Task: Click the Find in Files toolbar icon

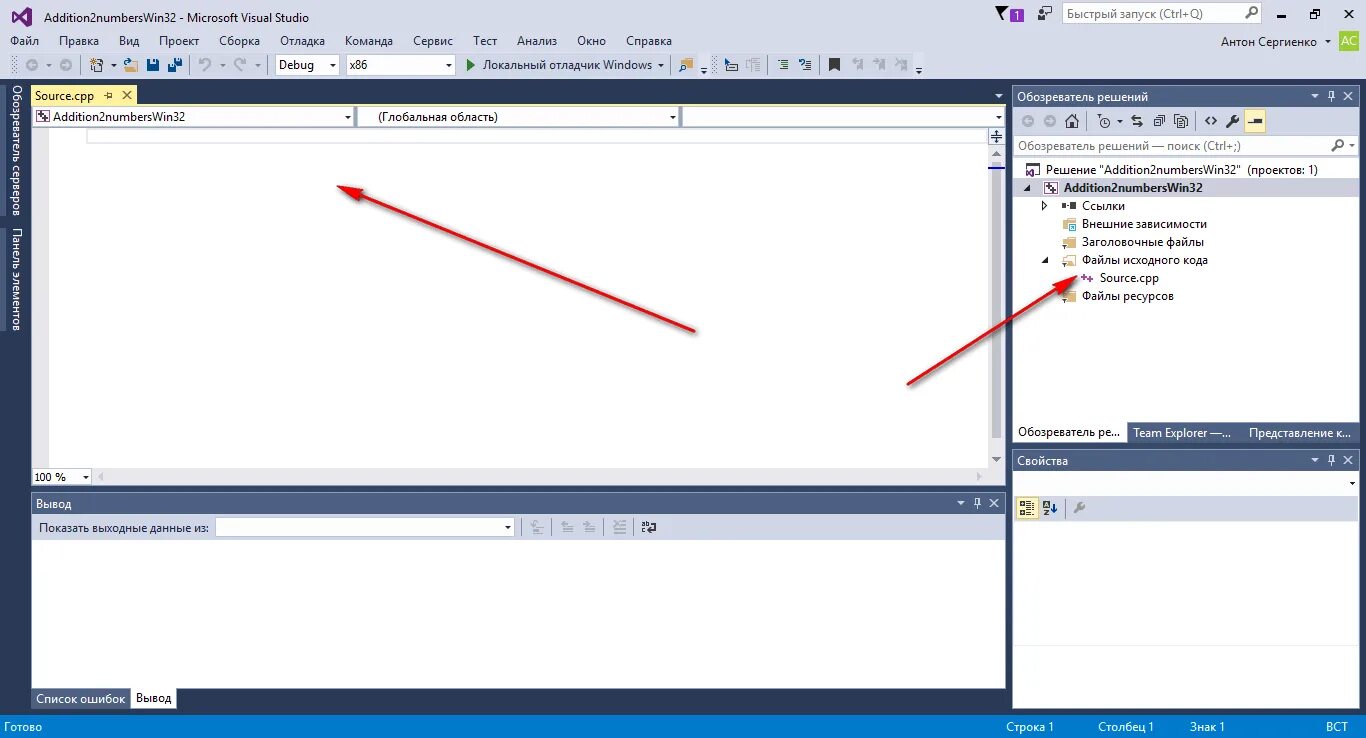Action: tap(686, 65)
